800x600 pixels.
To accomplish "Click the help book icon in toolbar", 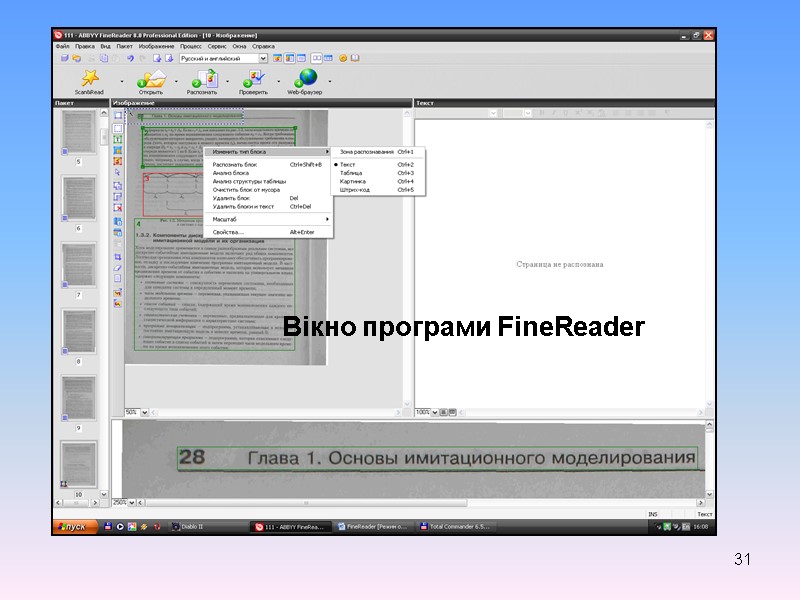I will coord(356,58).
